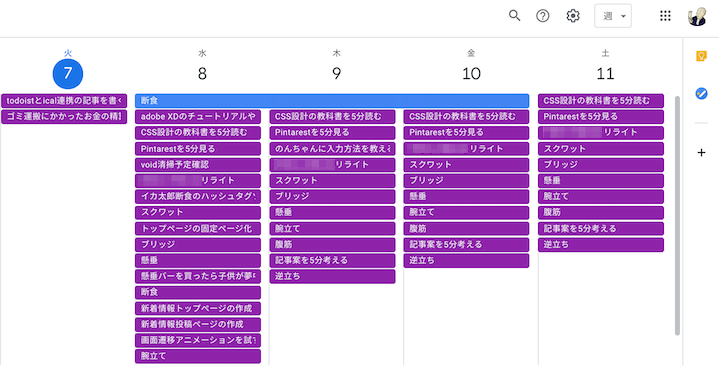
Task: Open the help question mark menu
Action: (543, 16)
